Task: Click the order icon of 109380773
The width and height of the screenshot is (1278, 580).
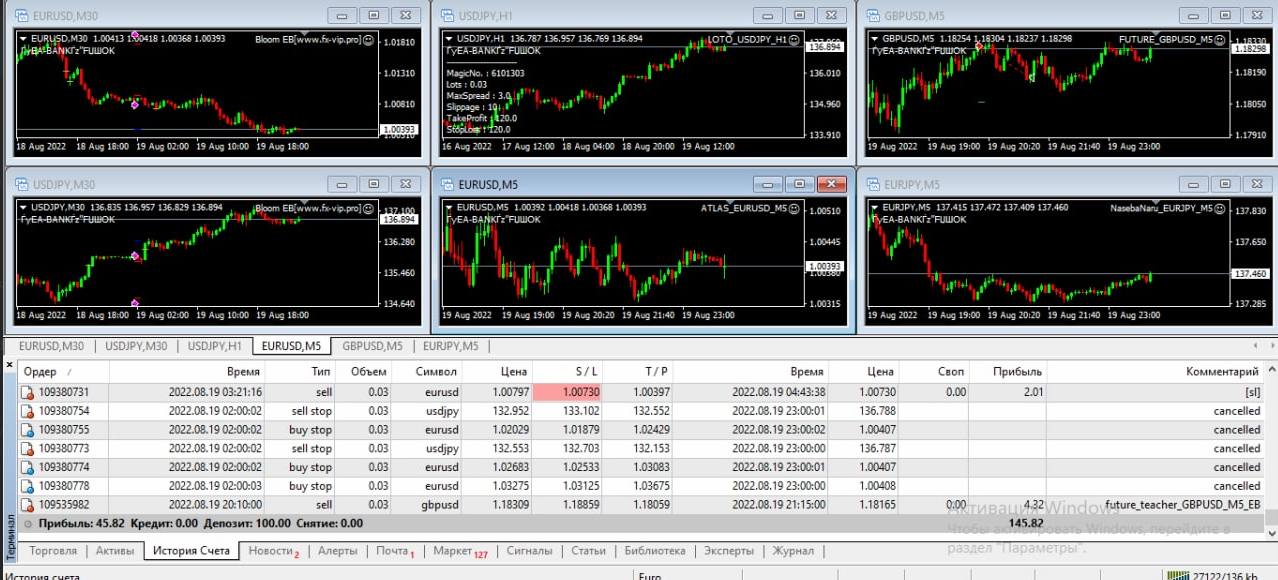Action: click(x=29, y=449)
